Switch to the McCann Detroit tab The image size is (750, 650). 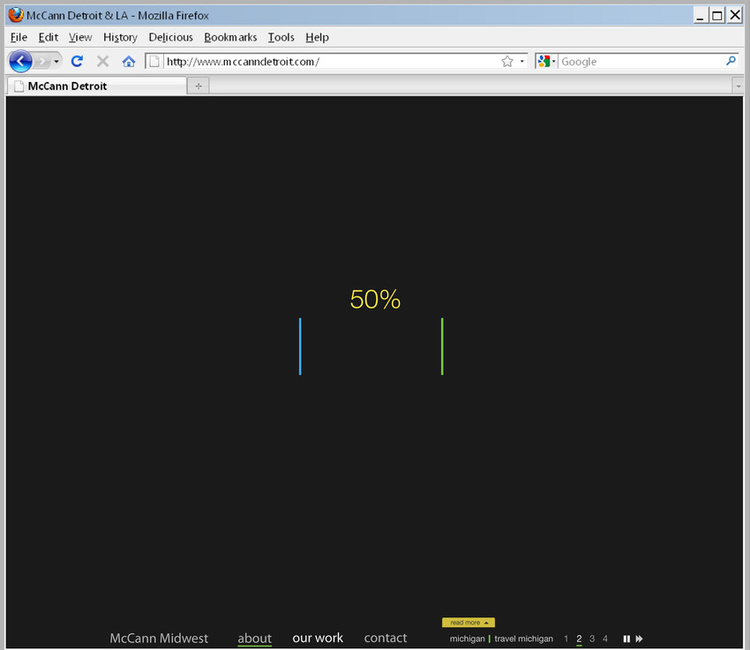(97, 86)
